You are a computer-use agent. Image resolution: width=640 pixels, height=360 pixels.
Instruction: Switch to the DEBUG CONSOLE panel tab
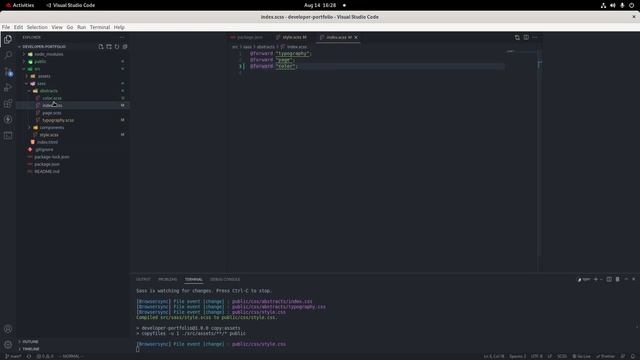(225, 280)
